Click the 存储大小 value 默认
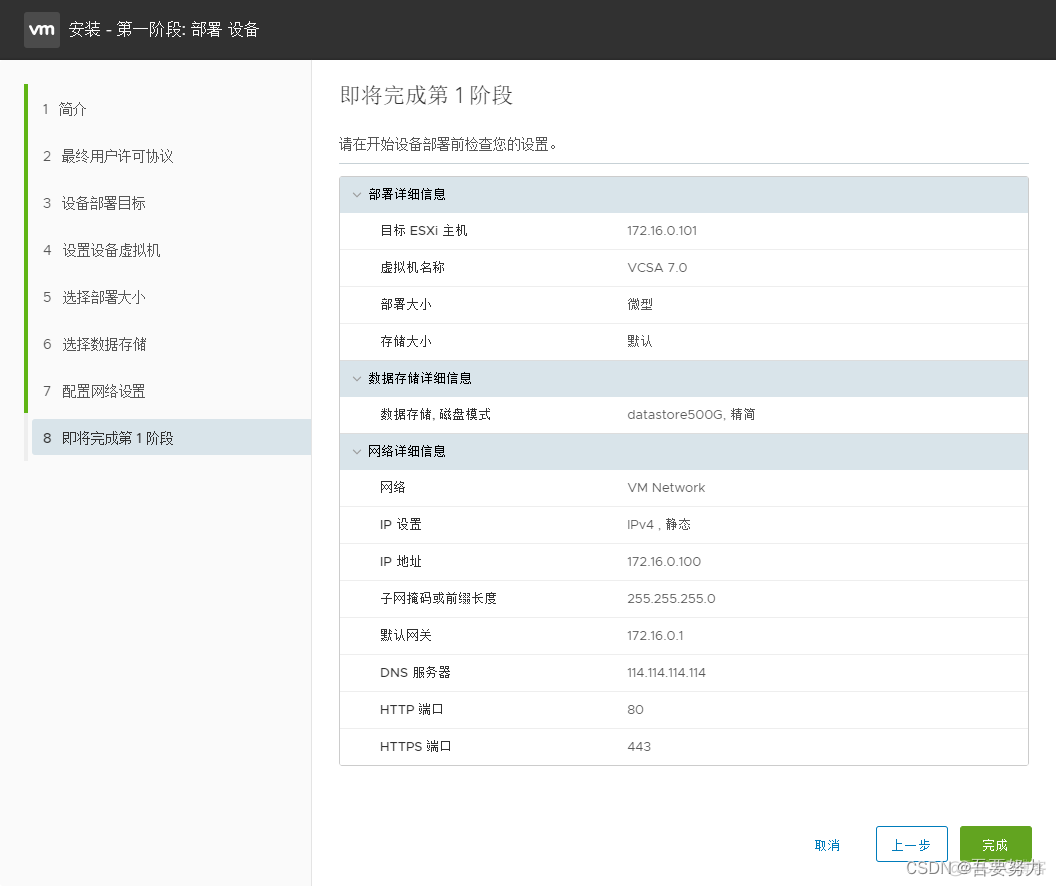Screen dimensions: 1056x886 pos(640,341)
